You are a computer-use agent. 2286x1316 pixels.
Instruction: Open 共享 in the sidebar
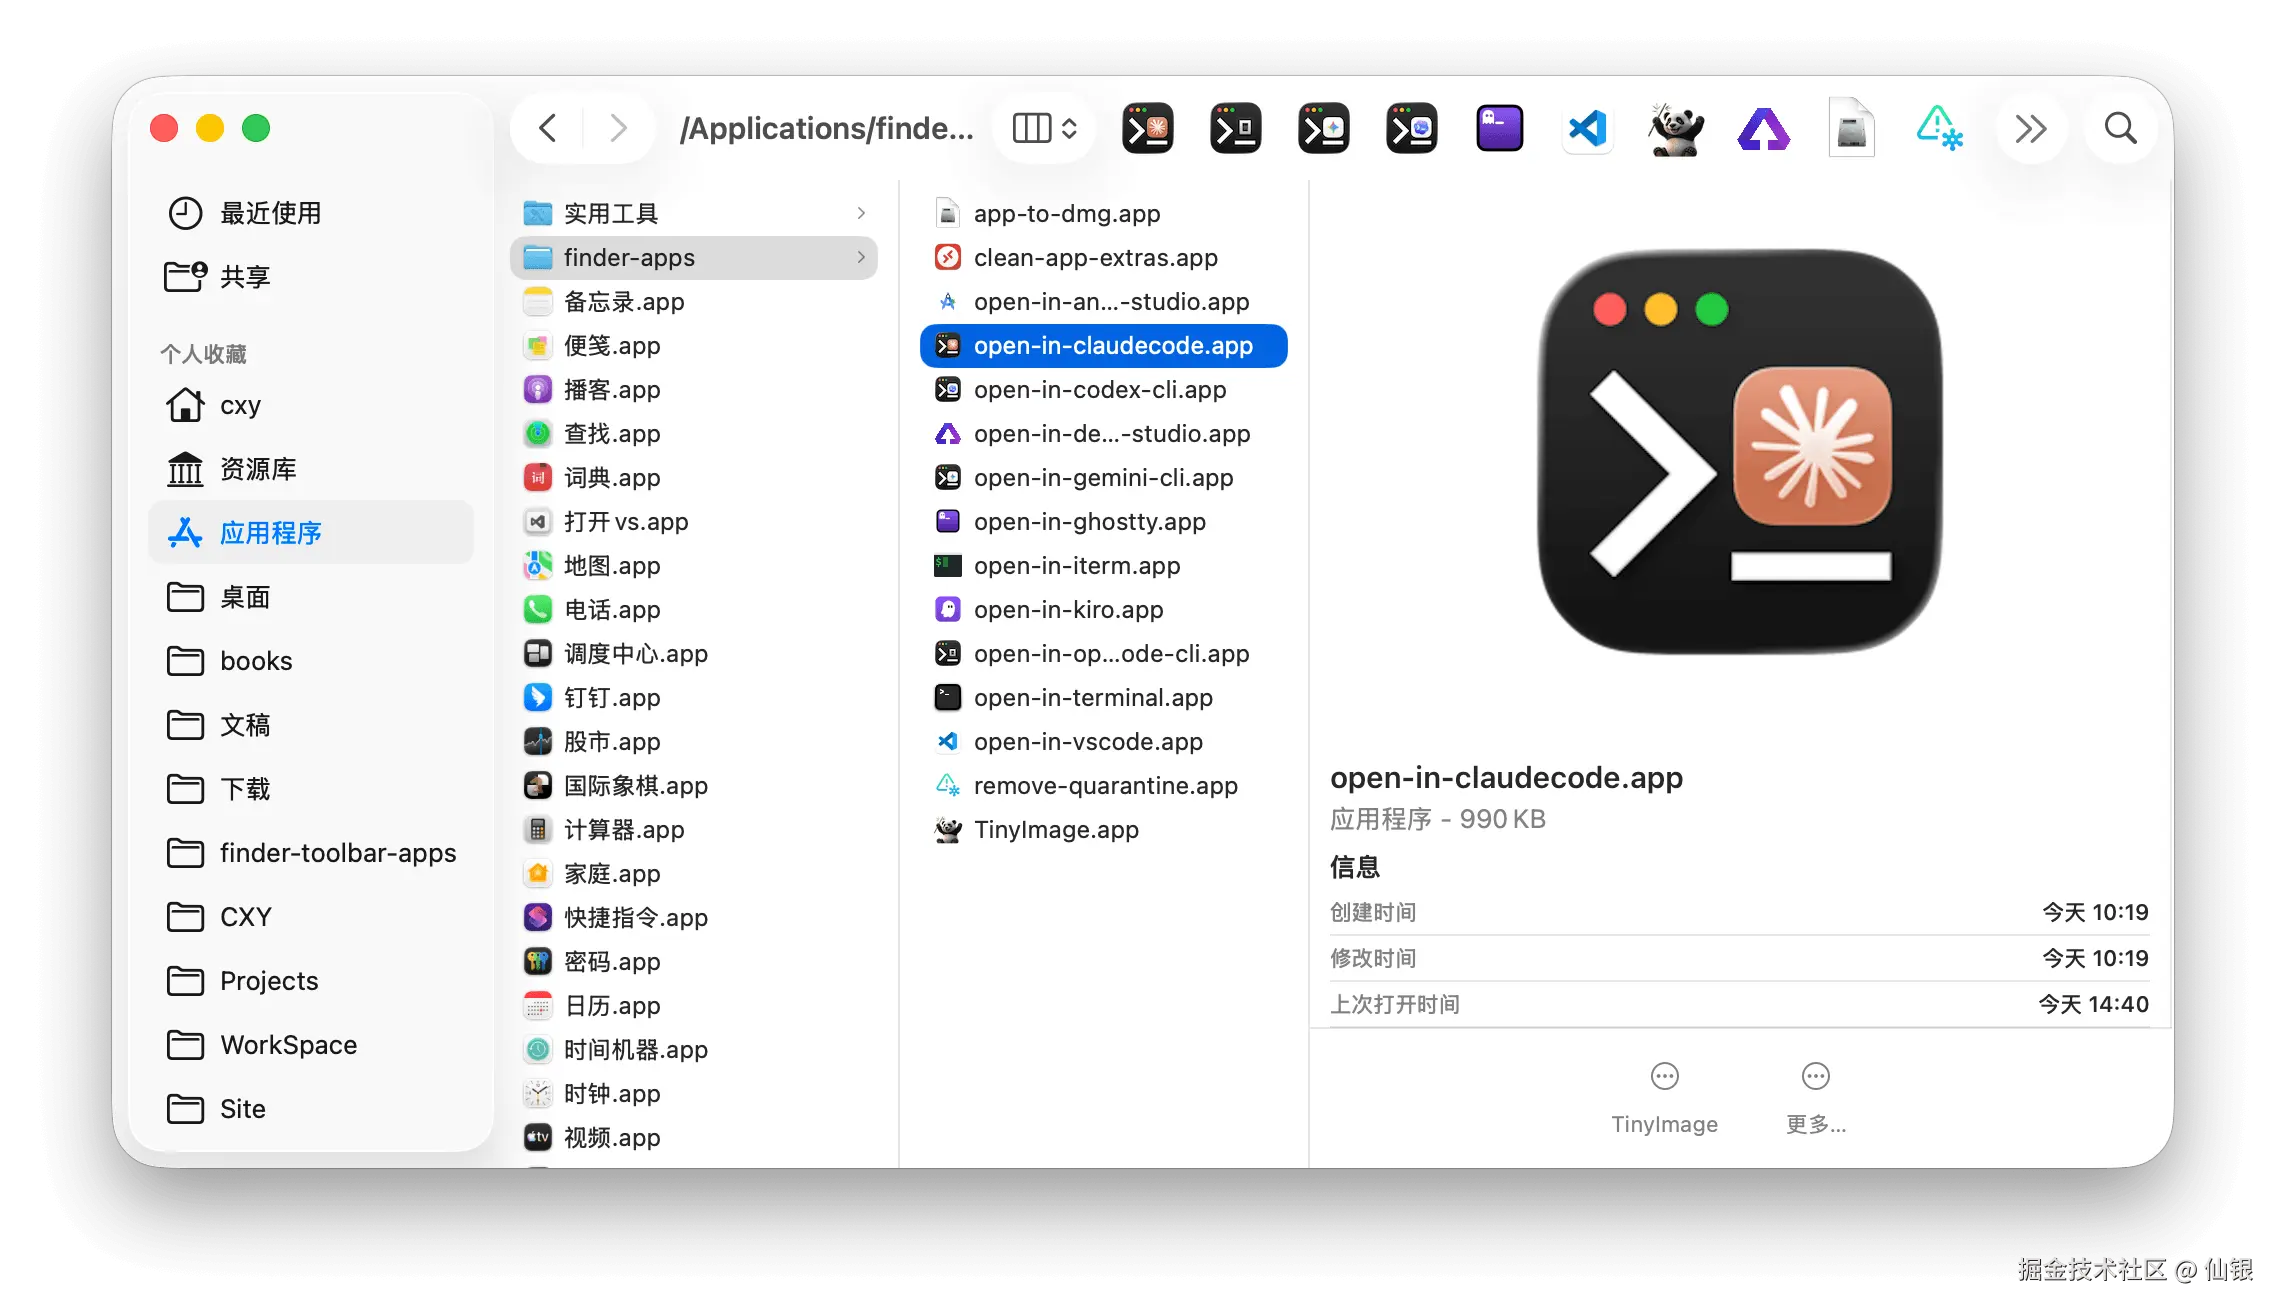[311, 277]
